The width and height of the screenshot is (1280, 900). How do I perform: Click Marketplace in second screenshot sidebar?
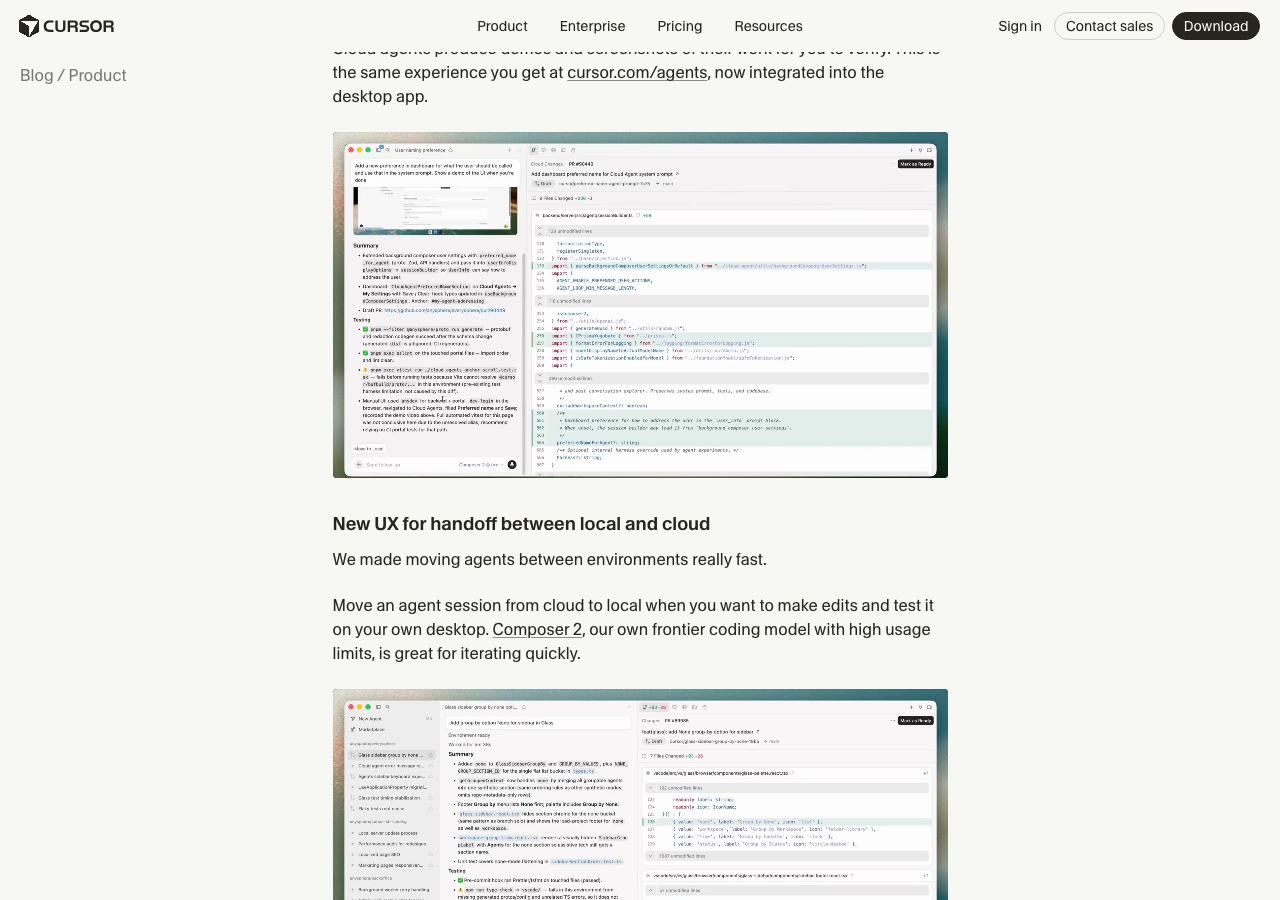[371, 729]
